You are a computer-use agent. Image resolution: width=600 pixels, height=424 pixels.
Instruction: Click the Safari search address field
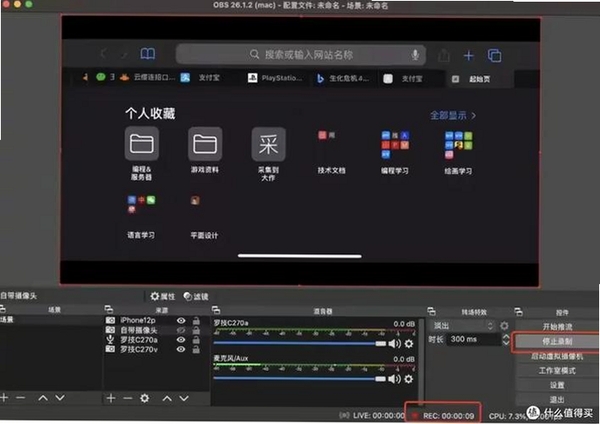click(301, 55)
